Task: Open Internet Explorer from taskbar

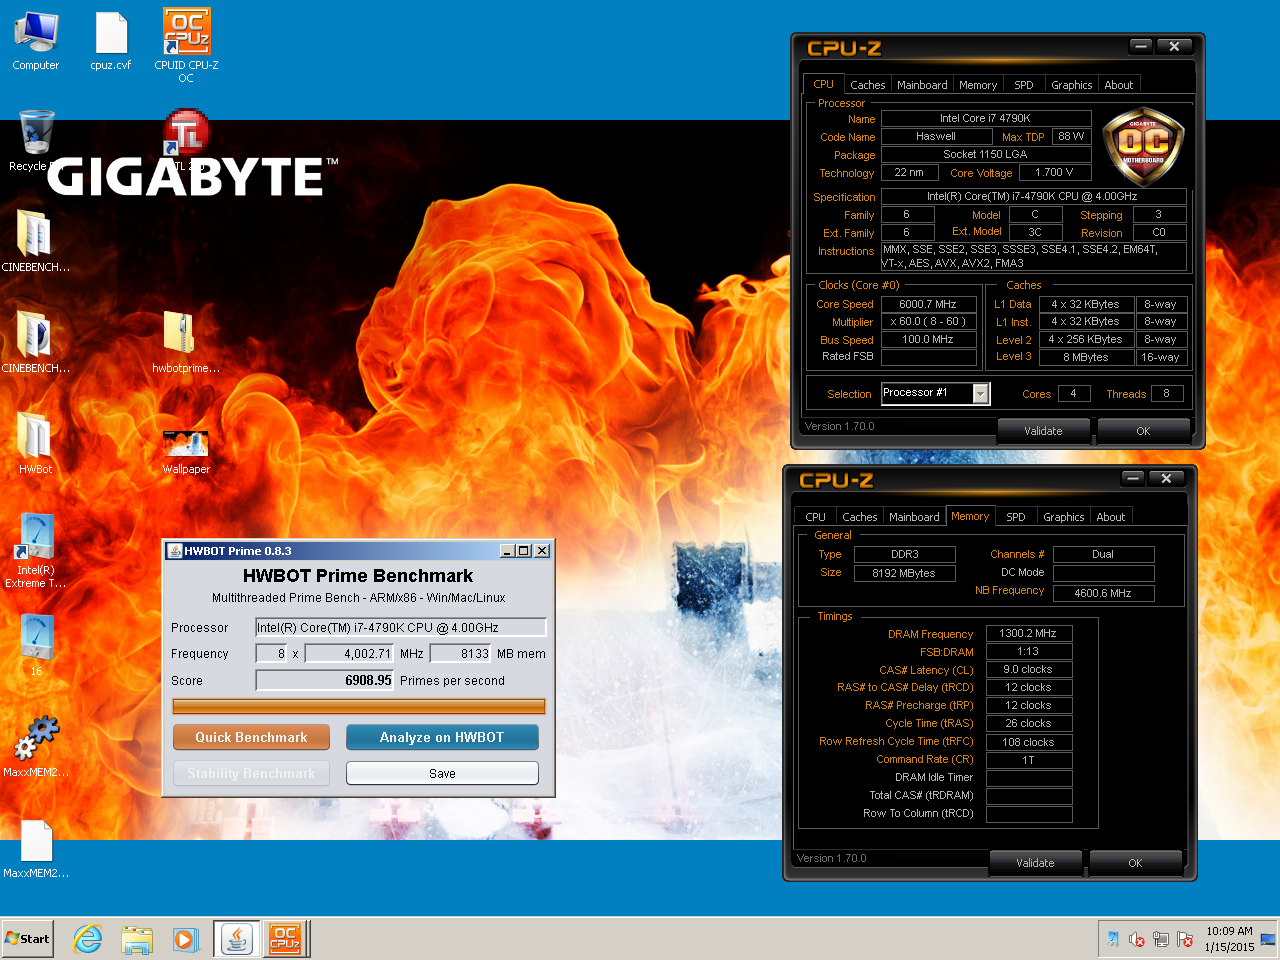Action: point(88,939)
